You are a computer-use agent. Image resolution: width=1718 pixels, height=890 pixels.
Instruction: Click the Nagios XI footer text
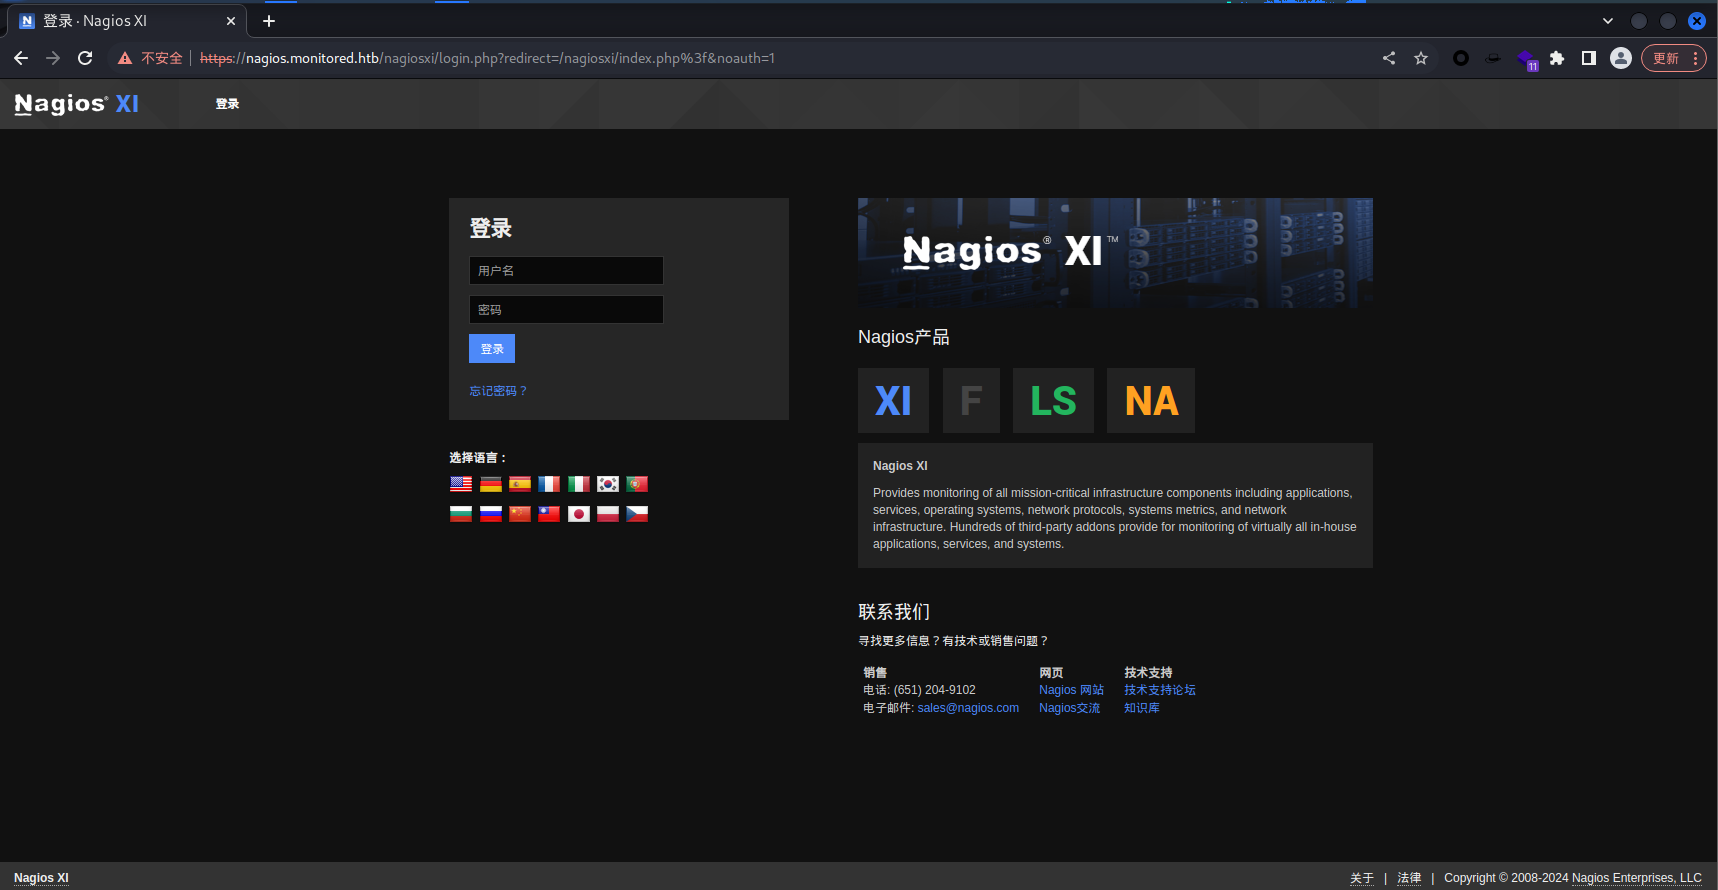(41, 878)
